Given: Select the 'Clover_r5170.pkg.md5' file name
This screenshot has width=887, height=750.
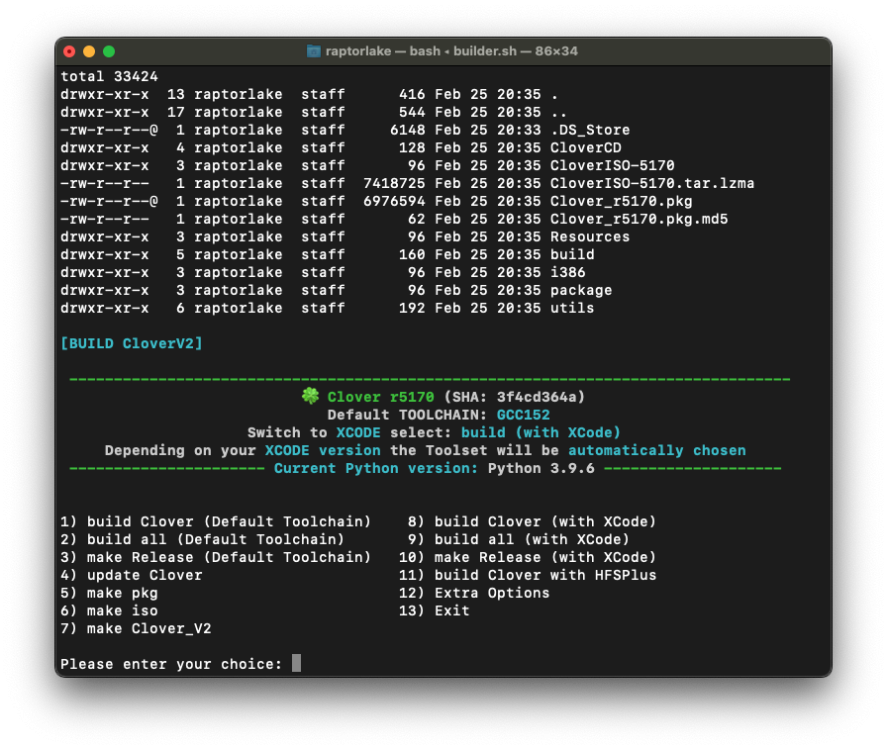Looking at the screenshot, I should click(x=639, y=219).
